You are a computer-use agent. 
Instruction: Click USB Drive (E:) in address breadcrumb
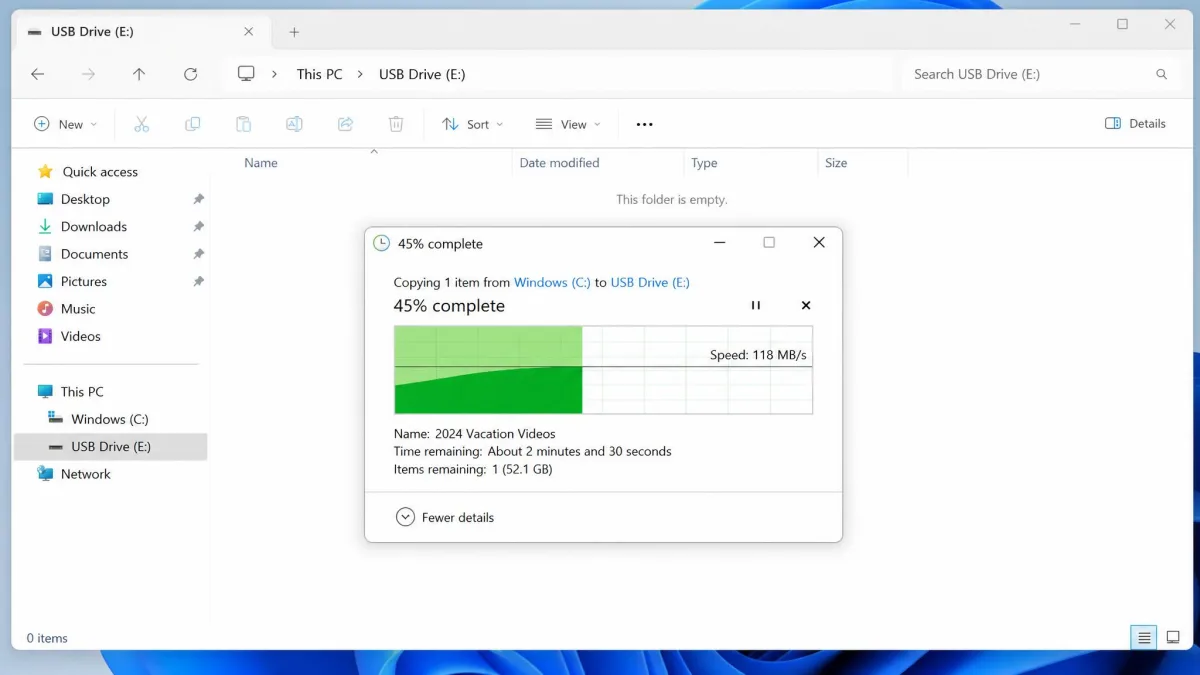coord(422,74)
